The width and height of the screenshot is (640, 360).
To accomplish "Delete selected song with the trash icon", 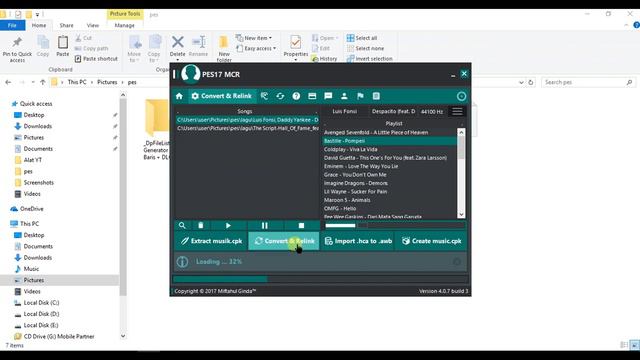I will [x=201, y=225].
